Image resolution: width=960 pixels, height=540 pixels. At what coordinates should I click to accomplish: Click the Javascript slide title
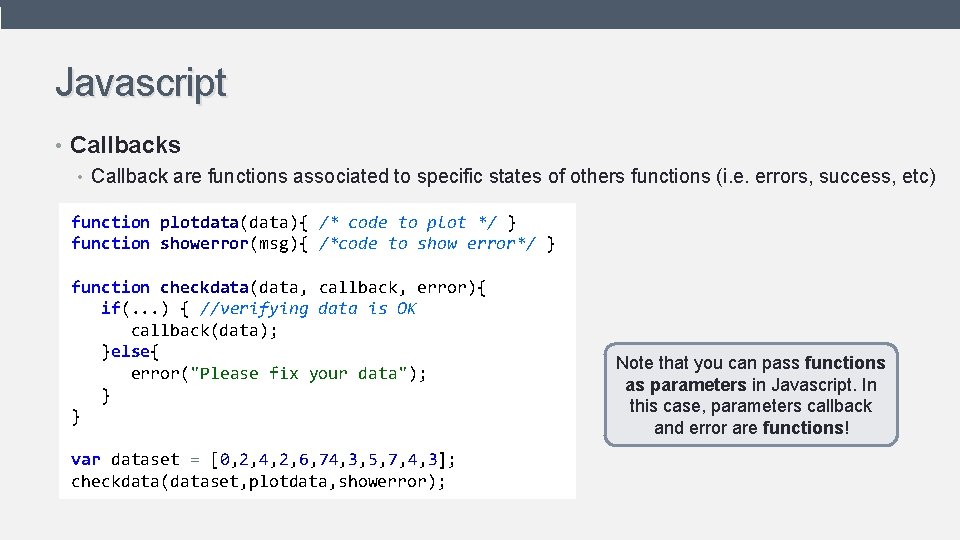[141, 82]
